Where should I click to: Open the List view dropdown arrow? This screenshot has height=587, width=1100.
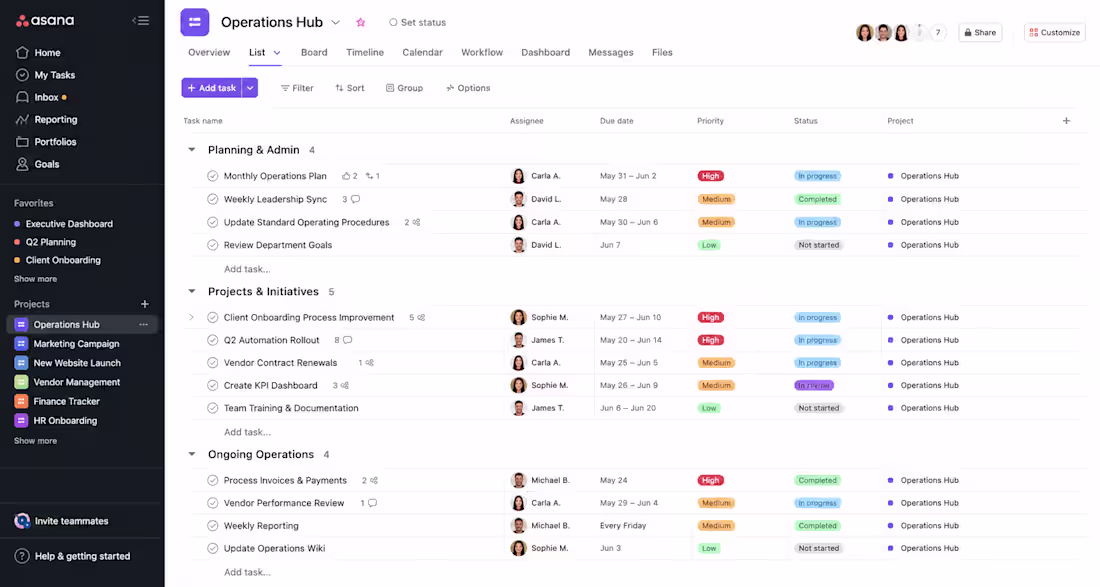277,53
